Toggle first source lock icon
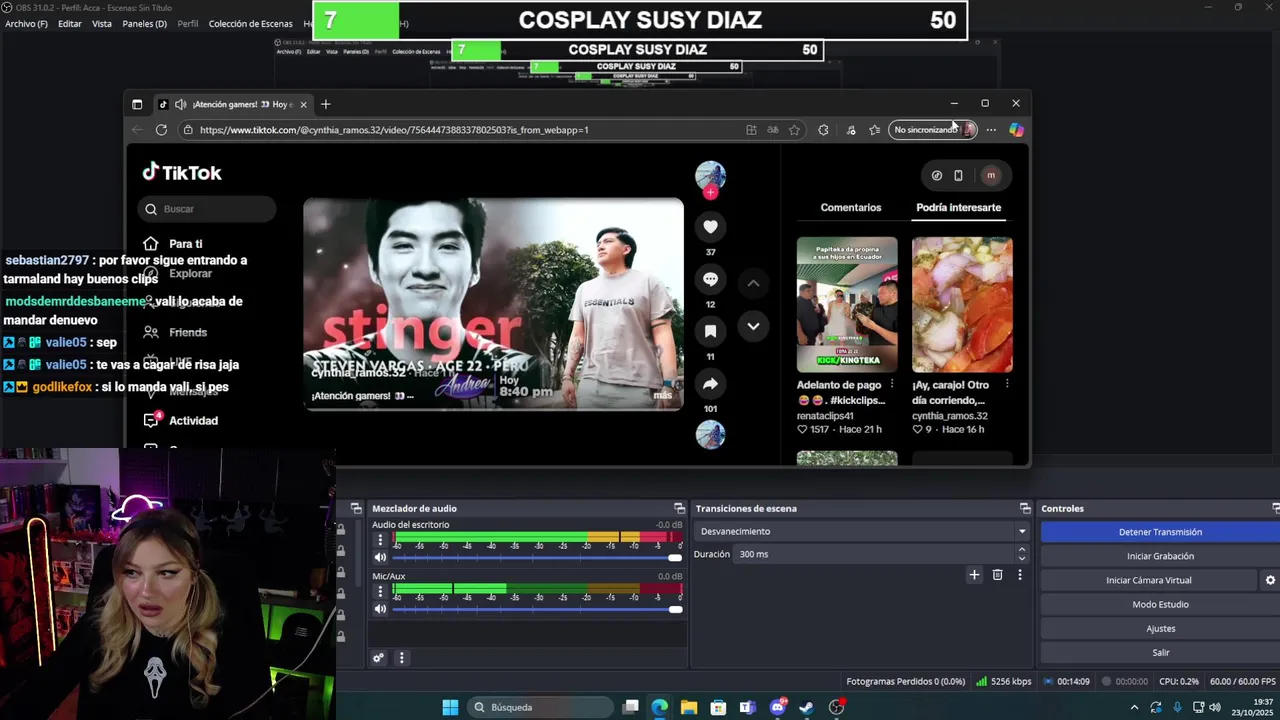The image size is (1280, 720). [x=341, y=530]
